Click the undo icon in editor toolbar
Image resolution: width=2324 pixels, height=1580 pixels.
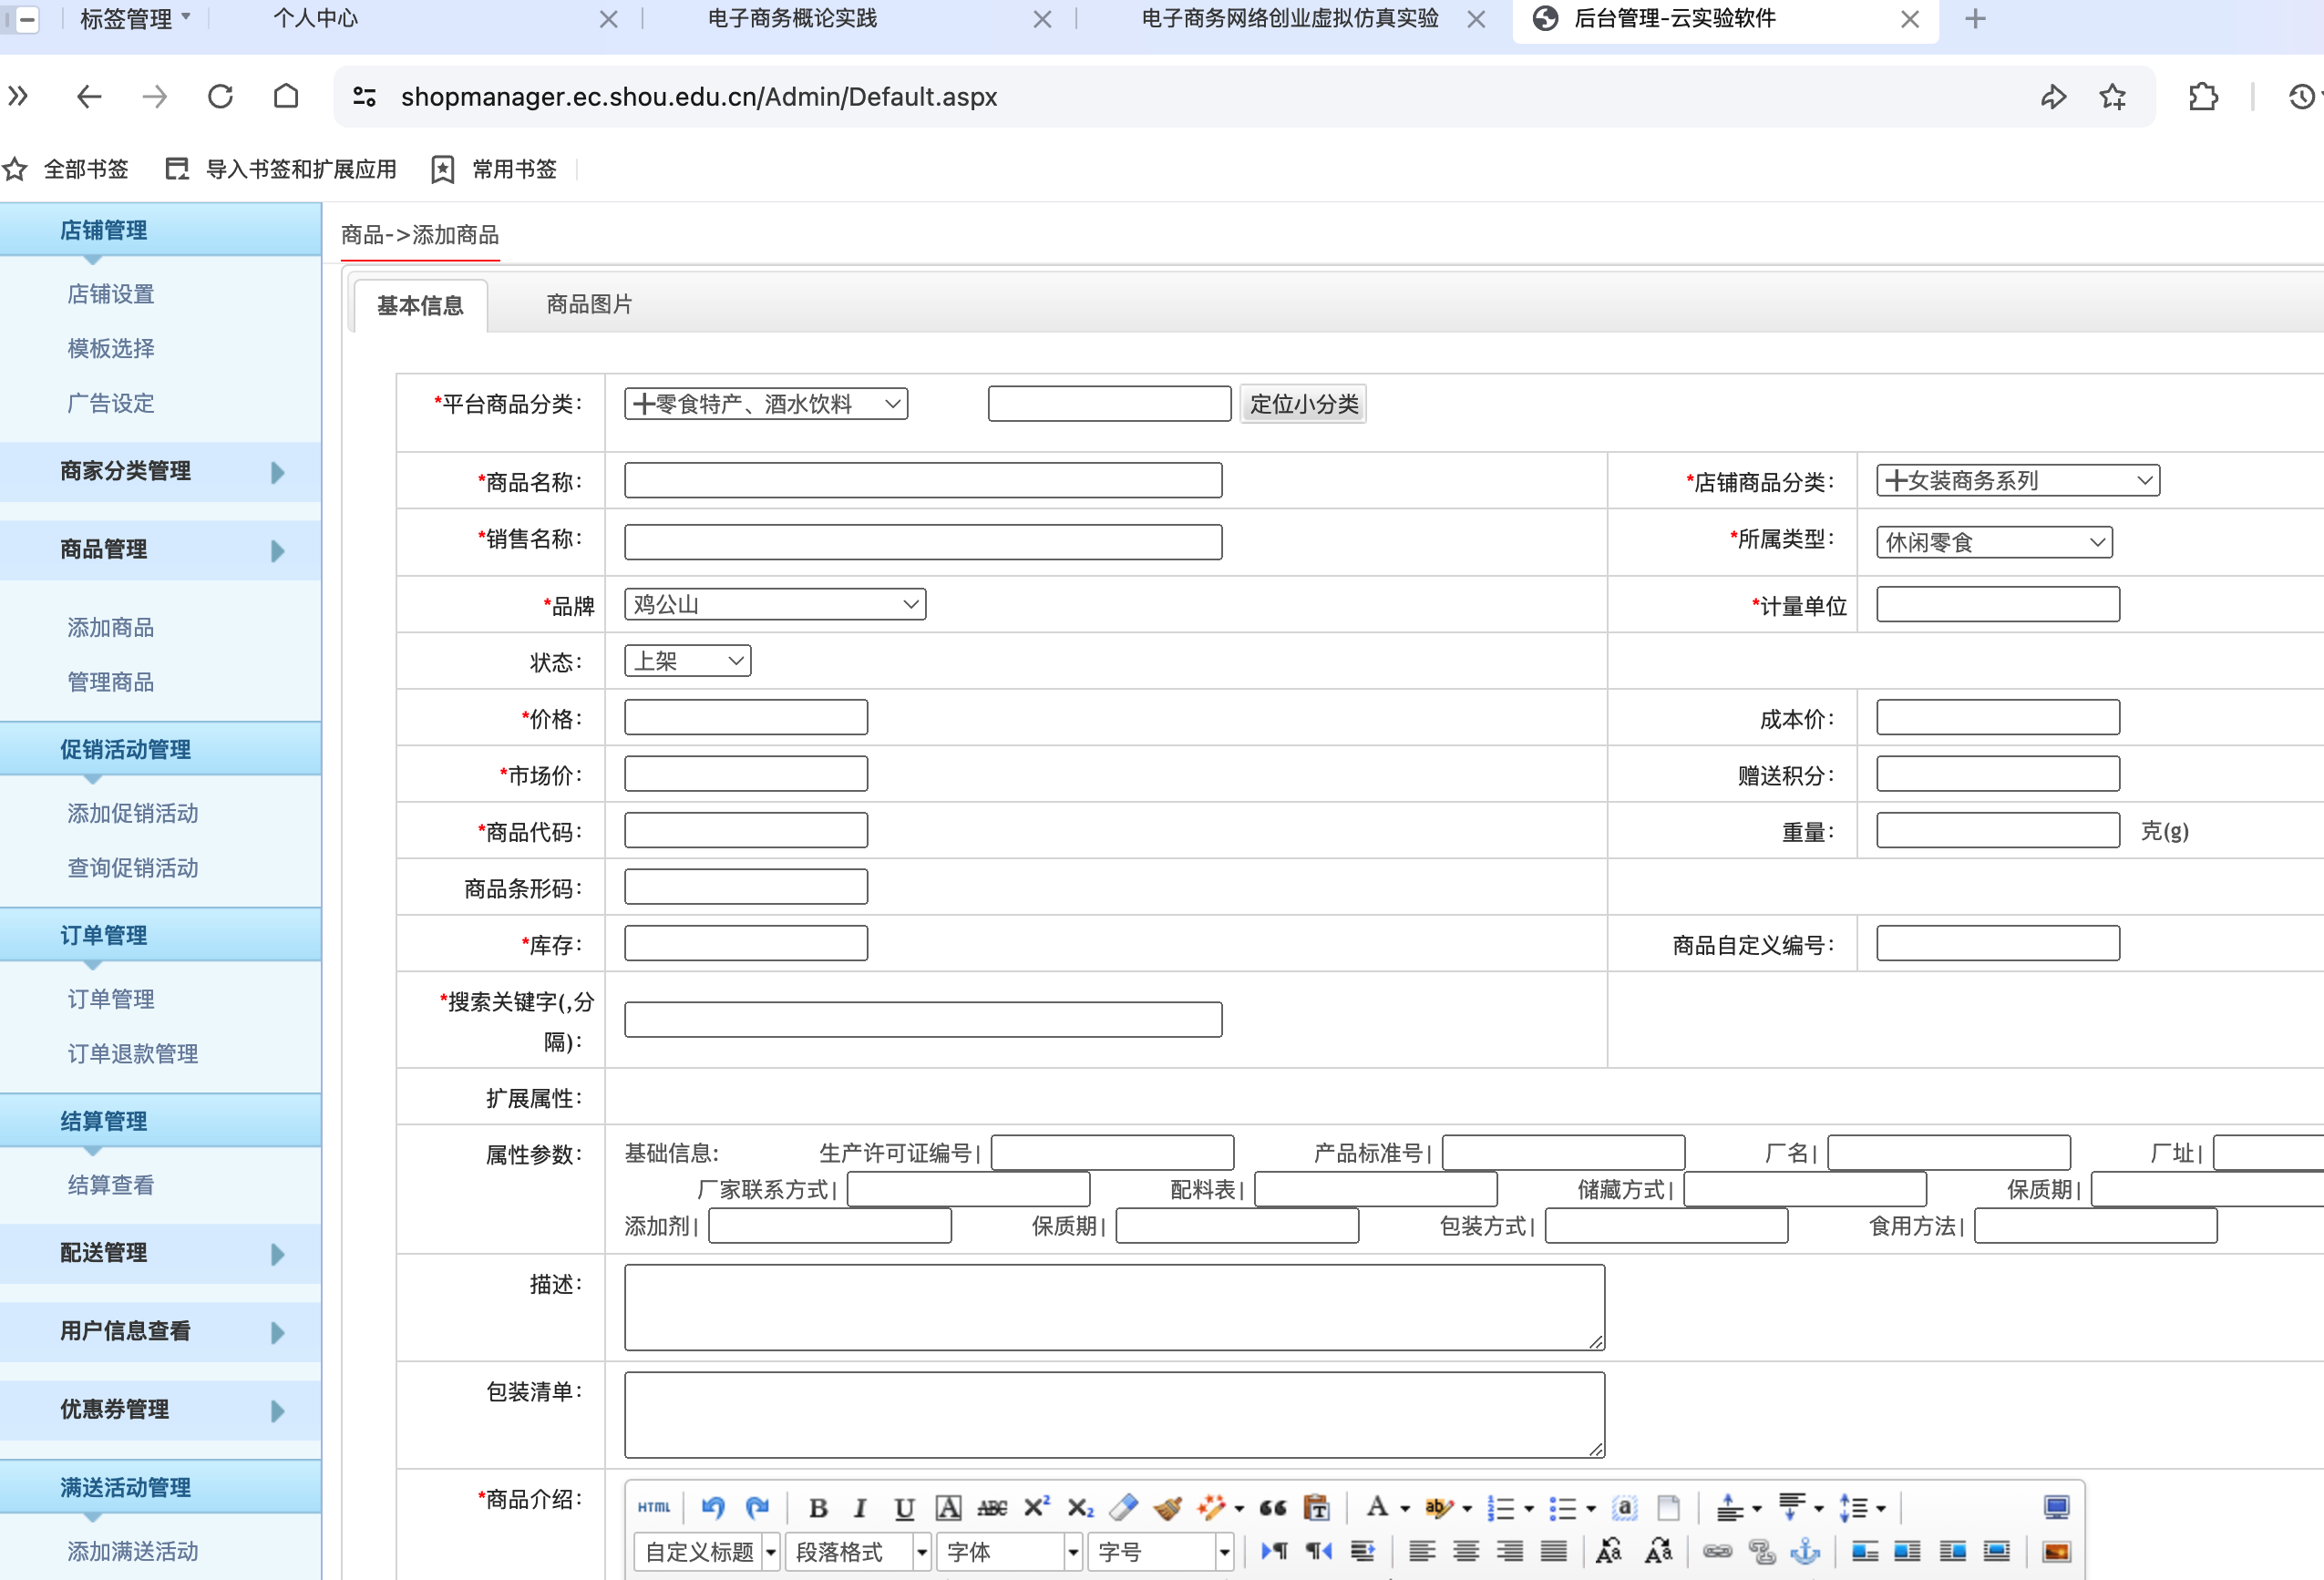coord(712,1507)
